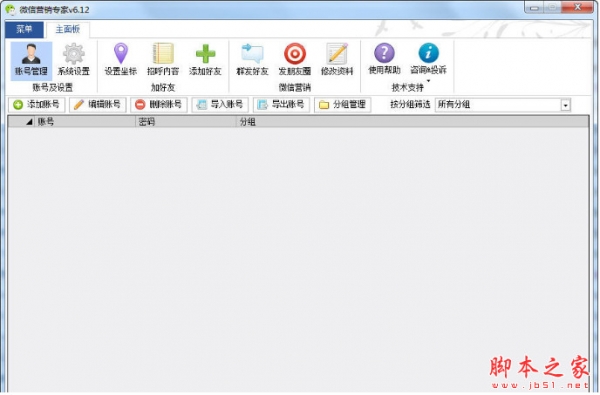Open 分组管理 folder button
600x395 pixels.
[x=342, y=104]
